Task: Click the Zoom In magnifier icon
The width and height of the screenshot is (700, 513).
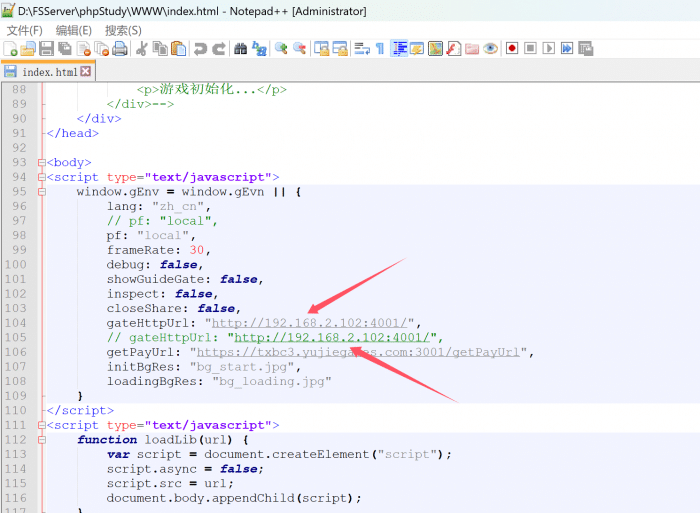Action: pos(281,48)
